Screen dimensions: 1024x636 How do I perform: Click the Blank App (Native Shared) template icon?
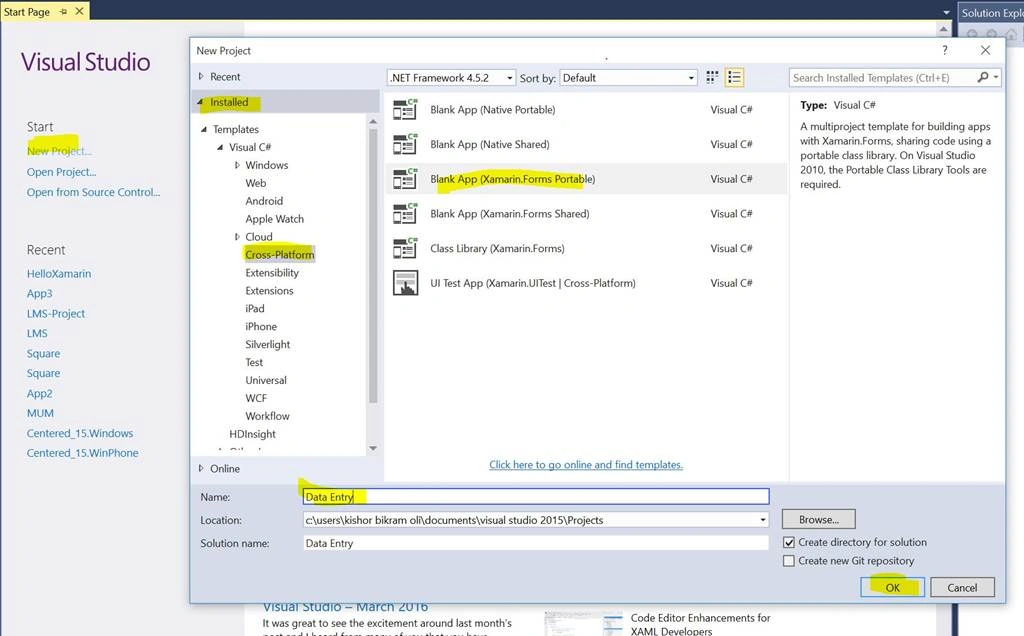[405, 144]
